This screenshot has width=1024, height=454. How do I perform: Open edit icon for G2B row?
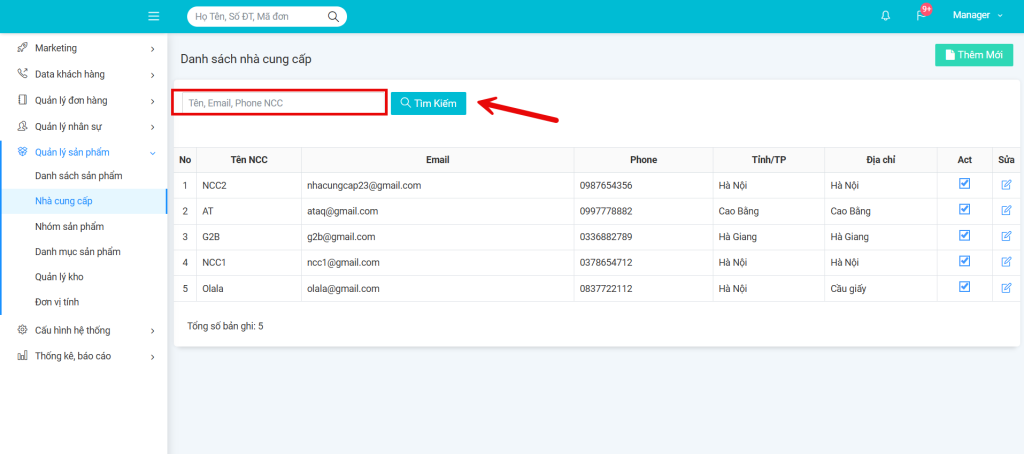[1006, 236]
